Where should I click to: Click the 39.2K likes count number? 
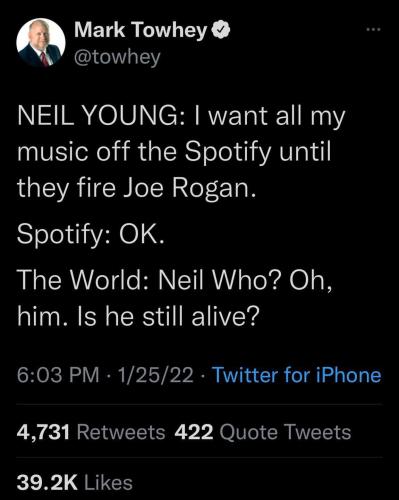(47, 483)
